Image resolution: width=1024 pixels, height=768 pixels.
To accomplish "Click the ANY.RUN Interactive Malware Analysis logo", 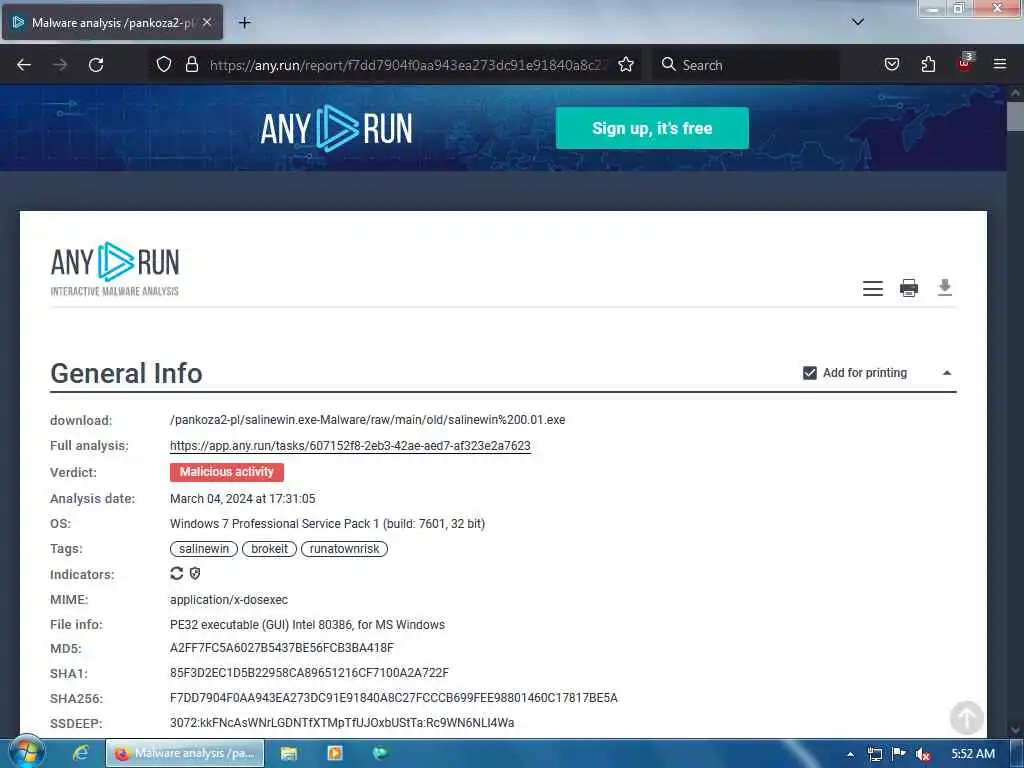I will point(115,269).
